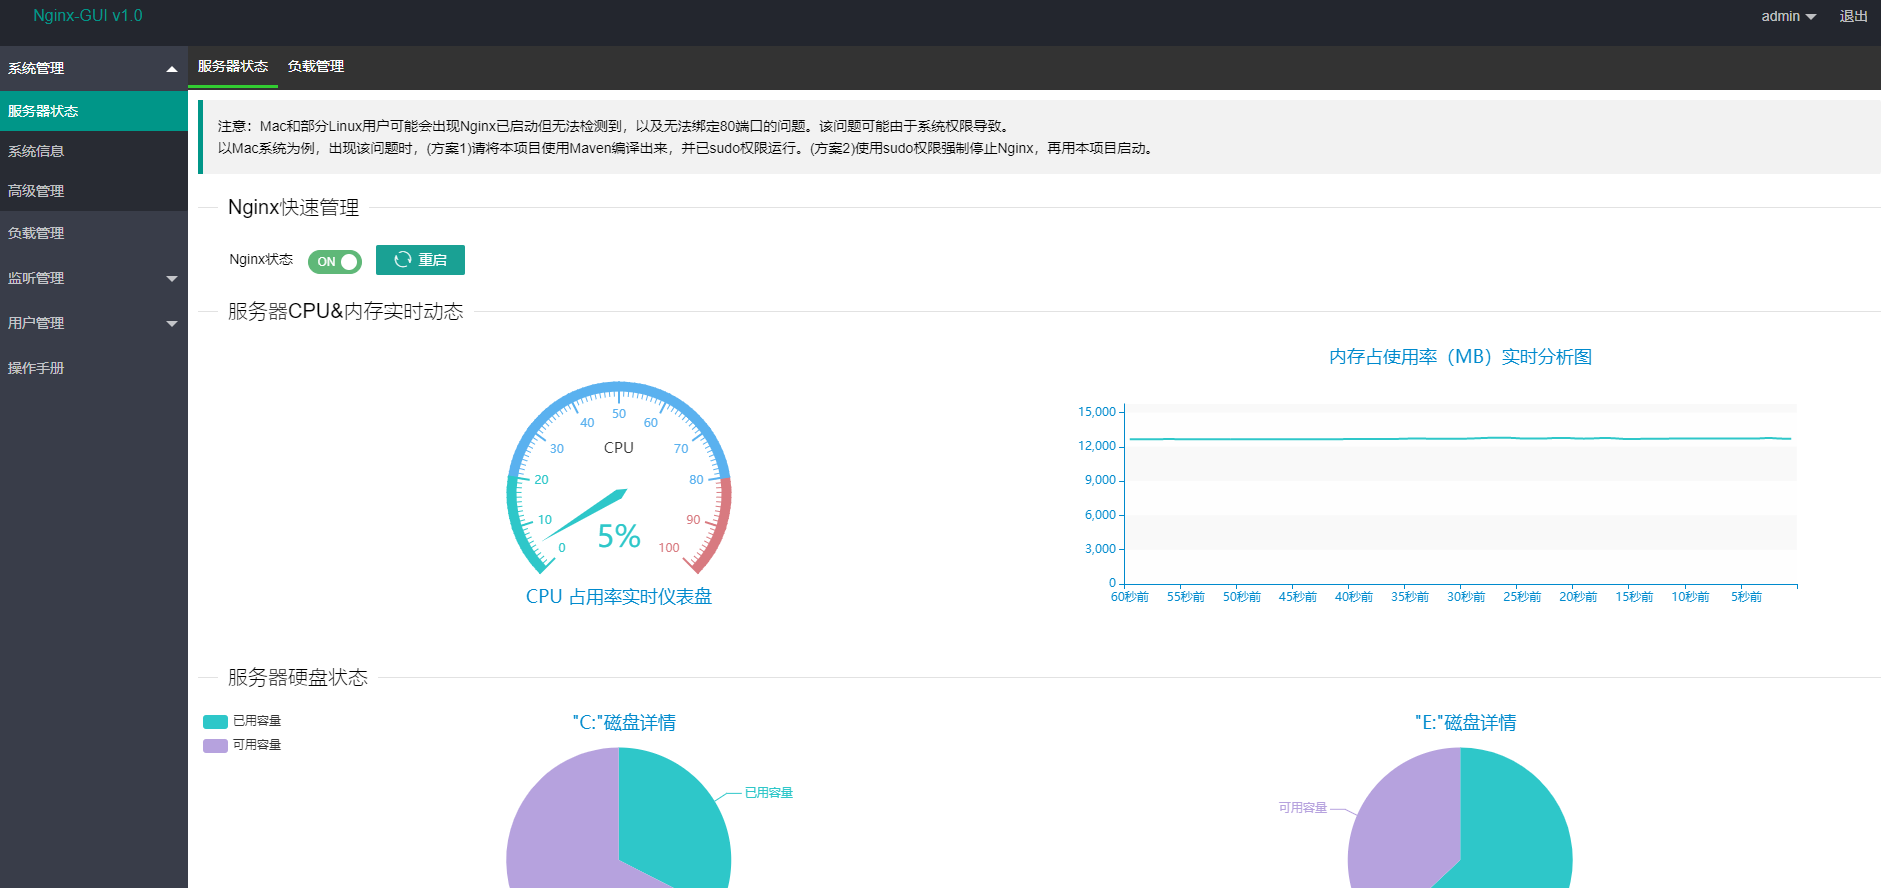
Task: Click the CPU 占用率实时仪表盘 caption
Action: point(619,597)
